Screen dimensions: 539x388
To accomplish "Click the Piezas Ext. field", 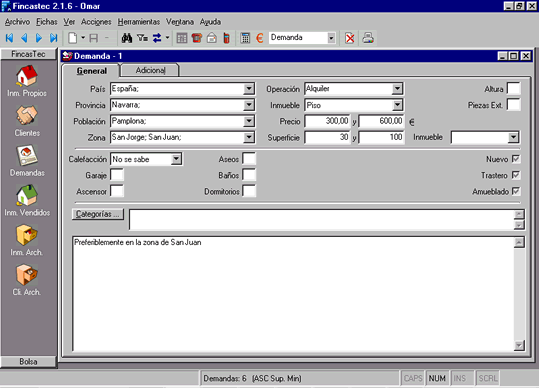I will pos(514,105).
